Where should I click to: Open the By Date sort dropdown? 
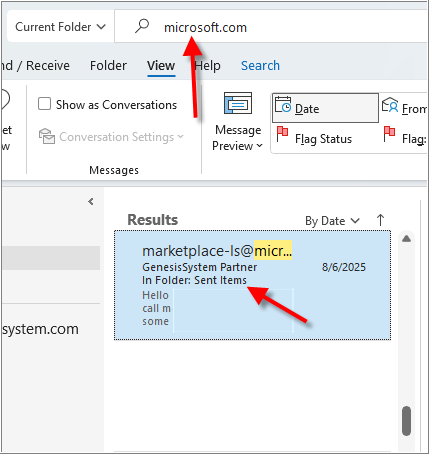tap(332, 221)
